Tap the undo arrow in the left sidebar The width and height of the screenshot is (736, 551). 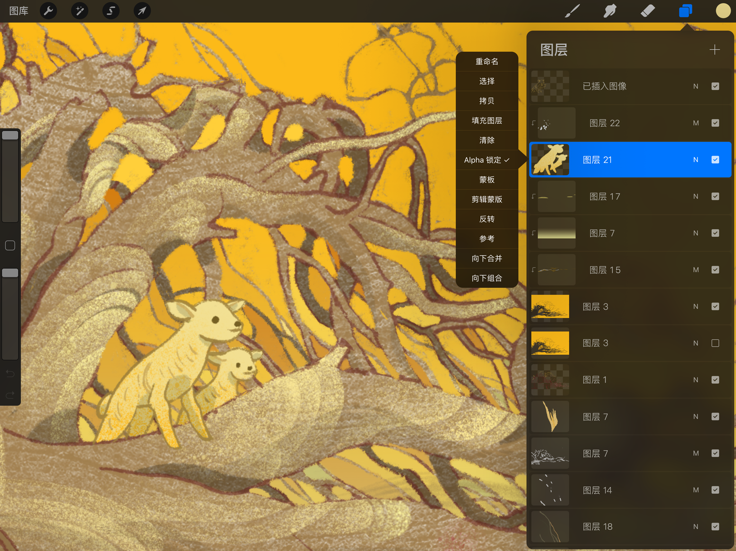tap(10, 374)
